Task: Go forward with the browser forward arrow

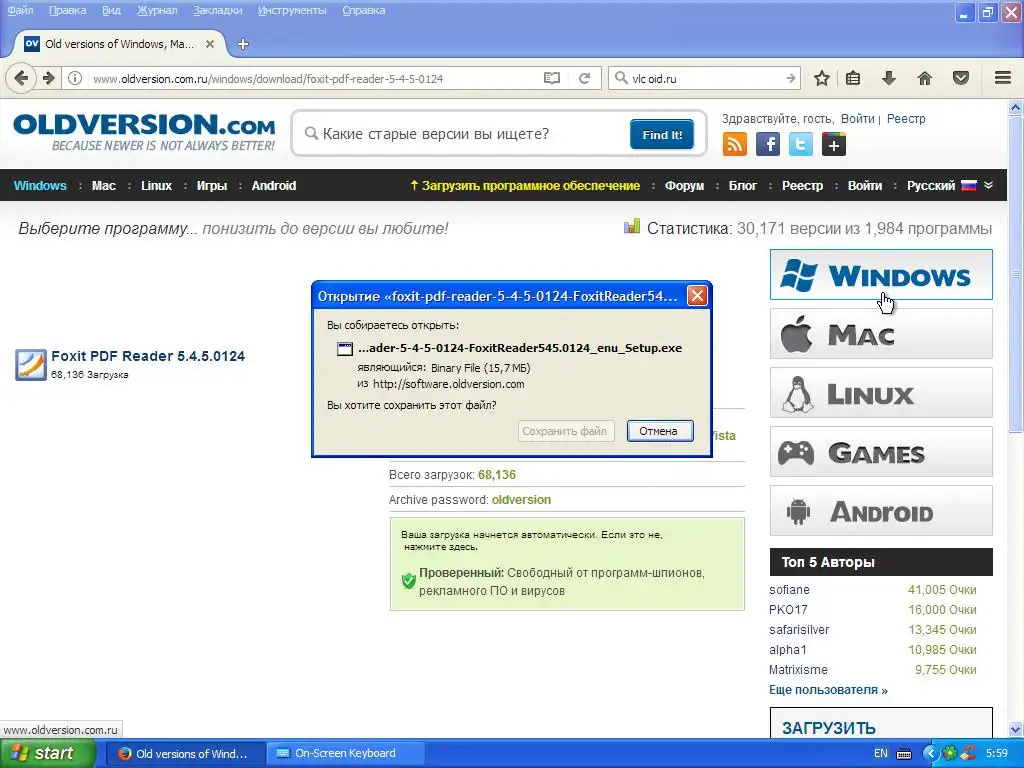Action: pos(48,78)
